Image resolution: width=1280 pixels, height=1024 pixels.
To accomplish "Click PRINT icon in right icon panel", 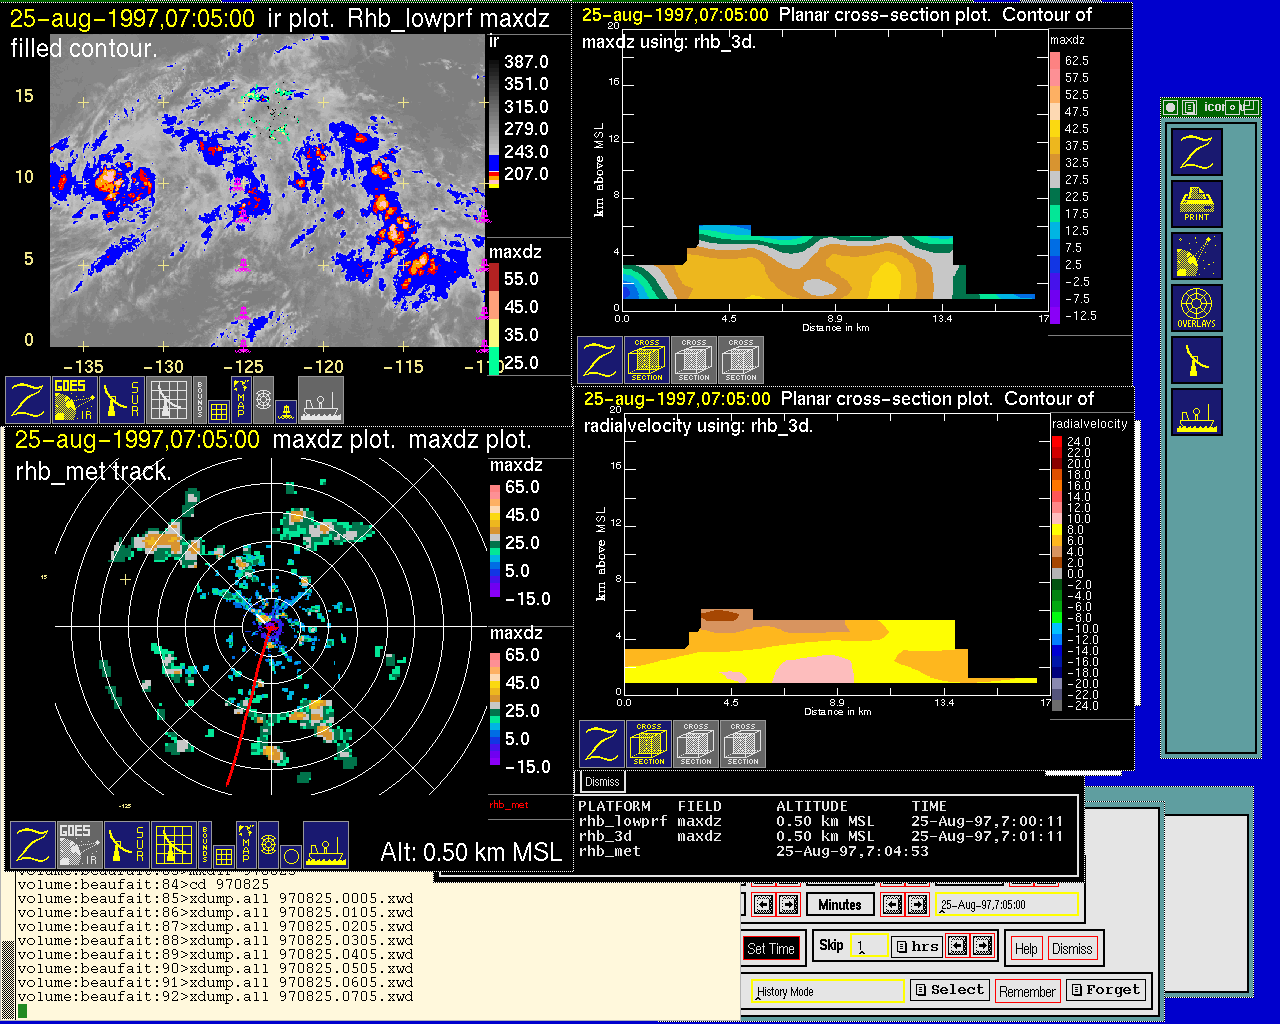I will pyautogui.click(x=1197, y=204).
